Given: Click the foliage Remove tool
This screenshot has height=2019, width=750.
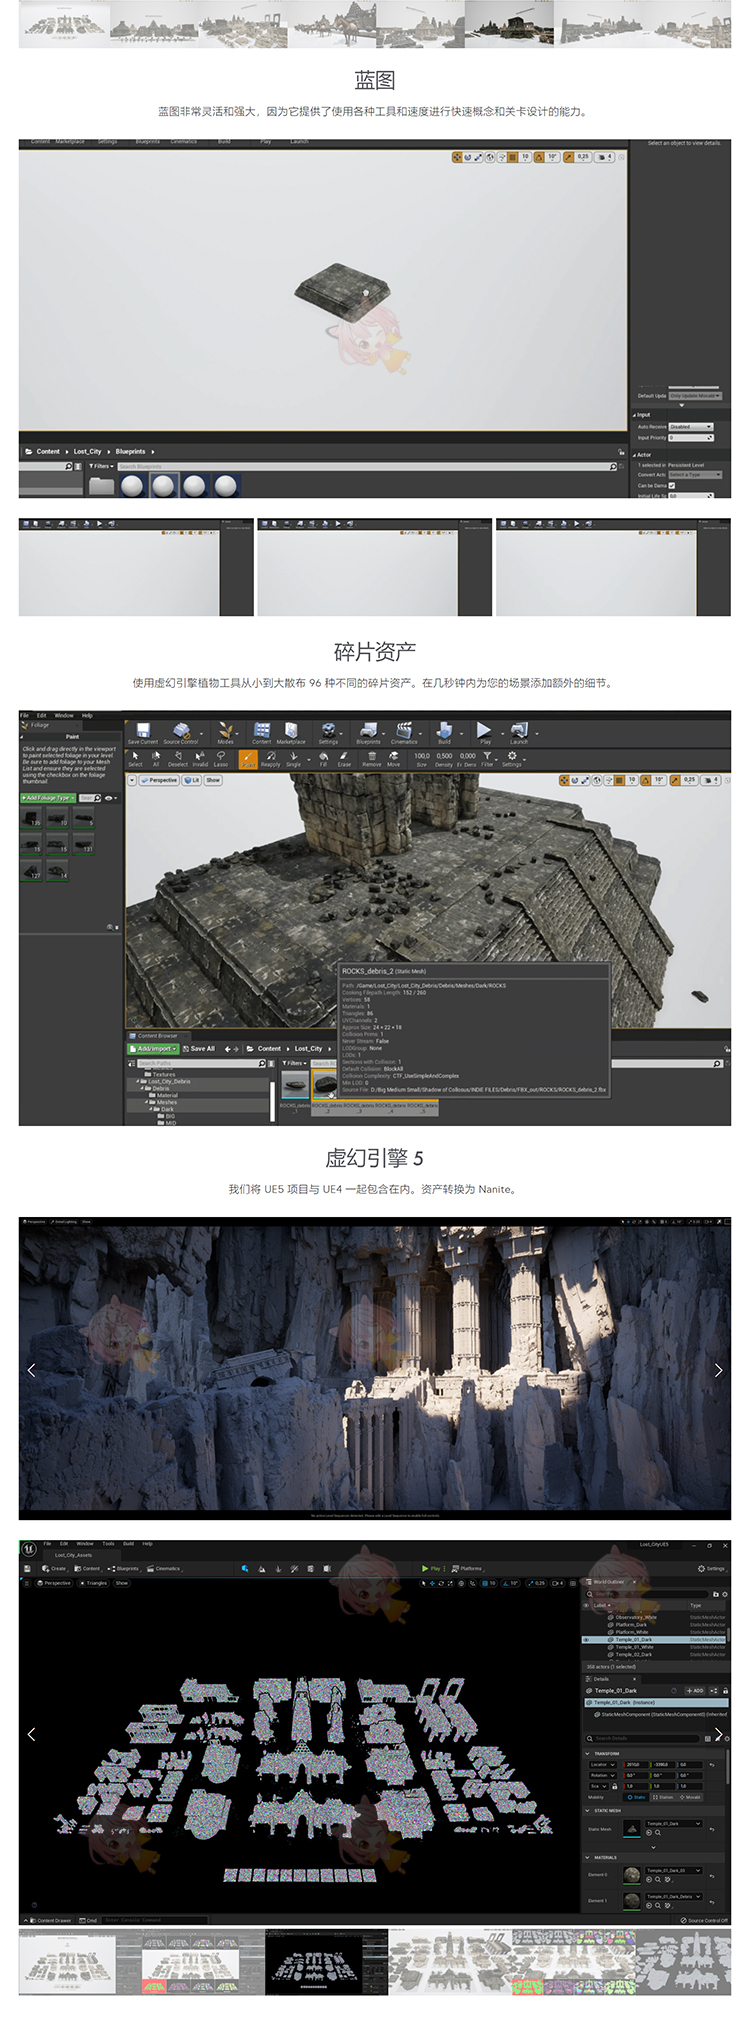Looking at the screenshot, I should [372, 759].
